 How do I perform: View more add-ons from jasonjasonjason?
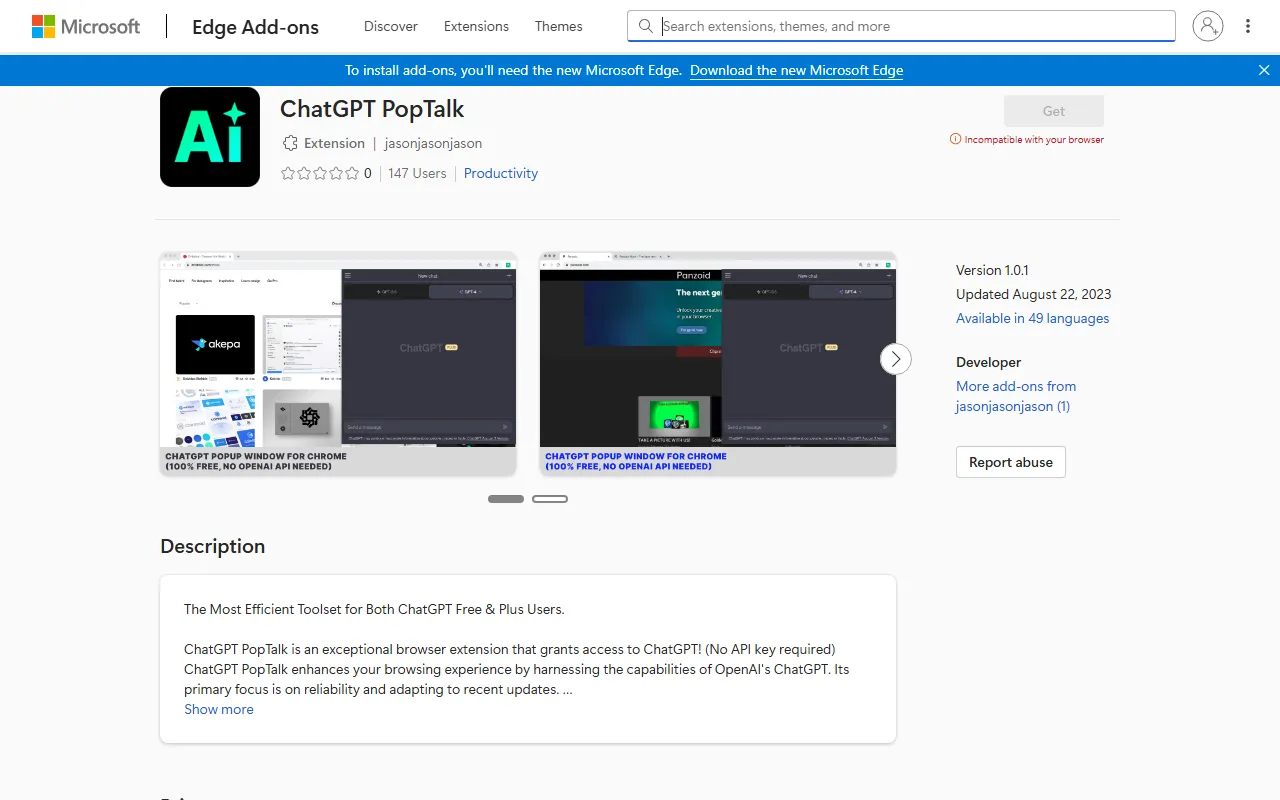[1016, 396]
